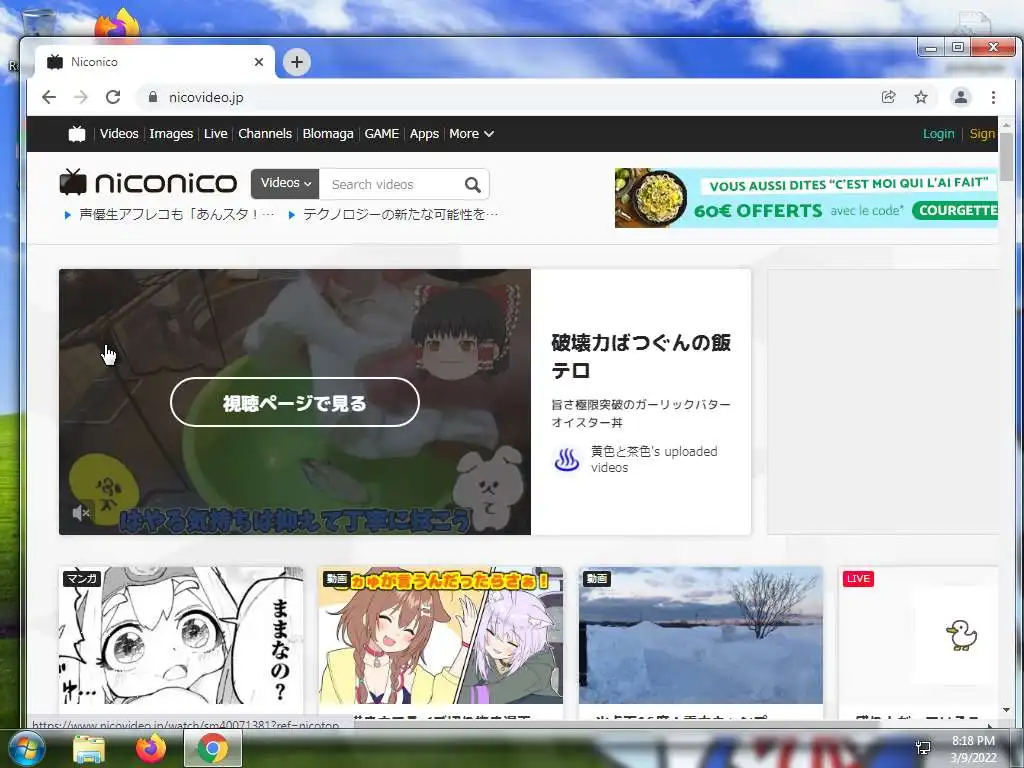1024x768 pixels.
Task: Click the large niconico logo
Action: coord(148,182)
